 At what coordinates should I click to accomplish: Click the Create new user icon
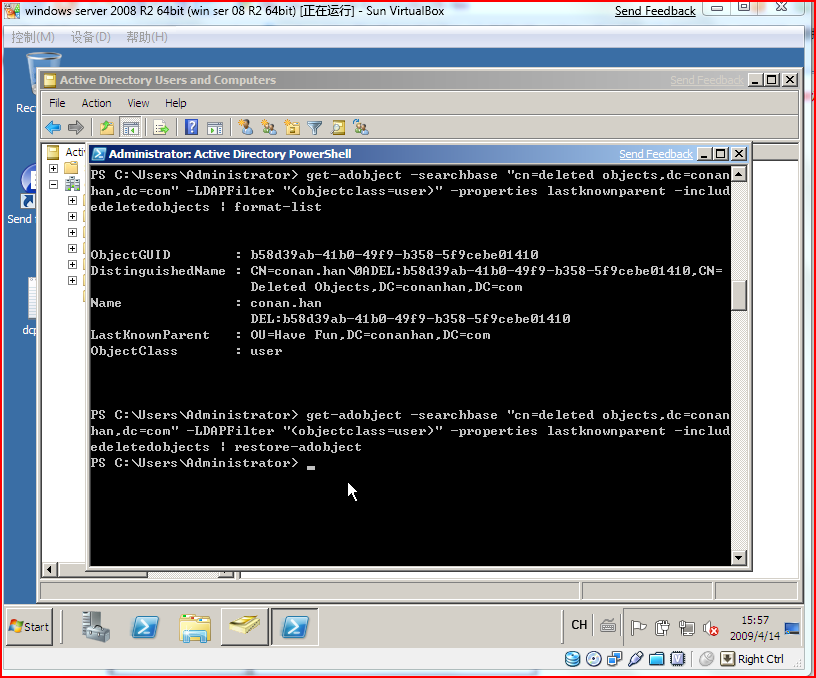[x=245, y=127]
